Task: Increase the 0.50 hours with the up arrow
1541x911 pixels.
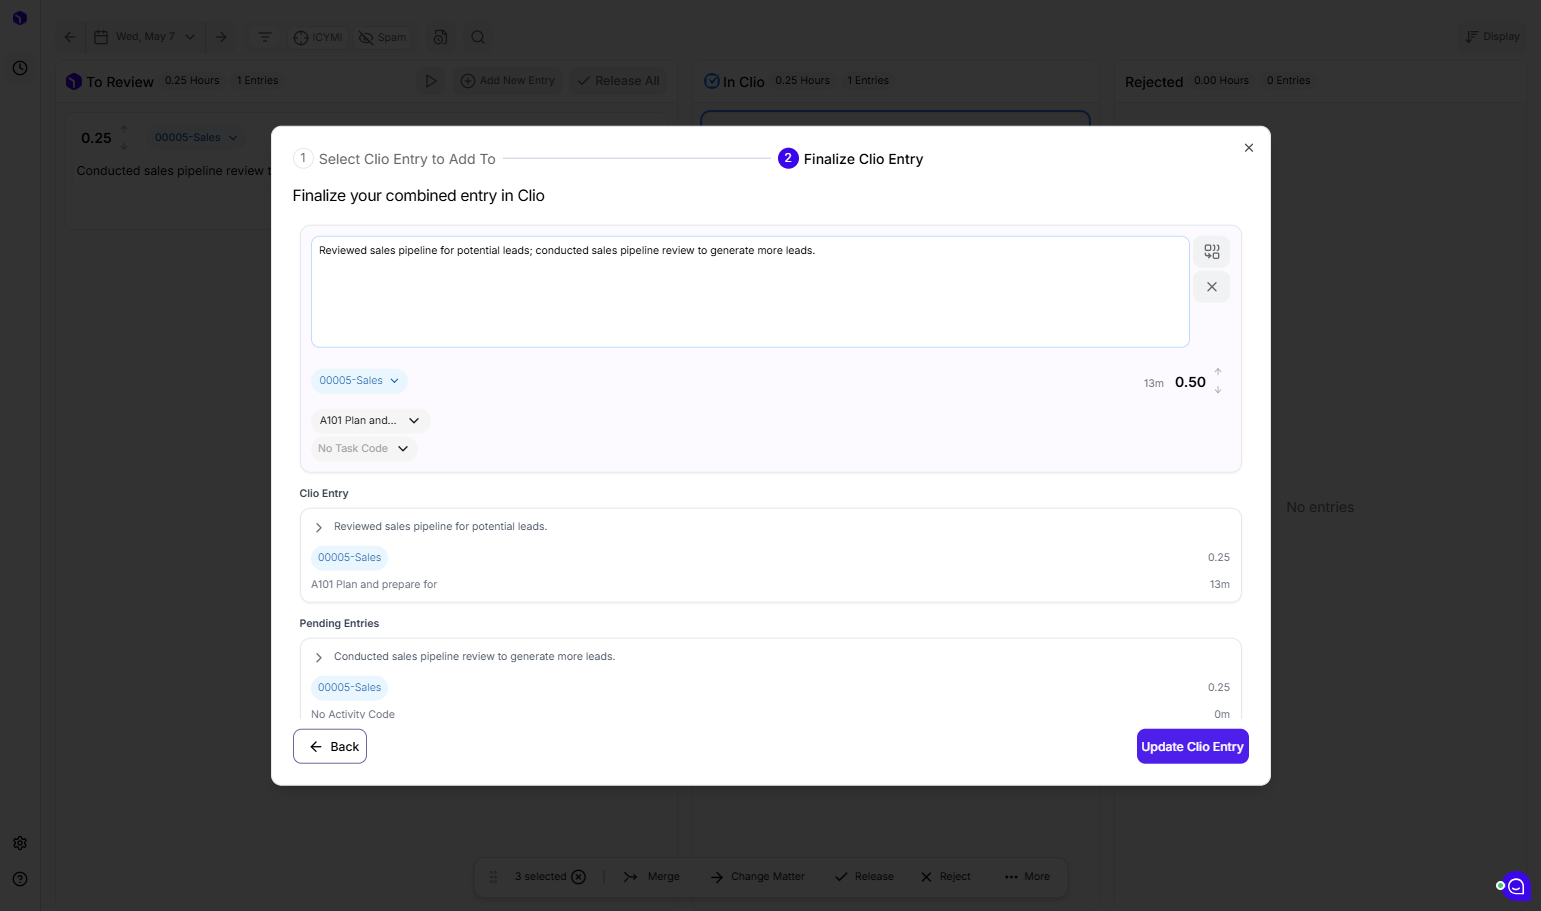Action: [x=1218, y=372]
